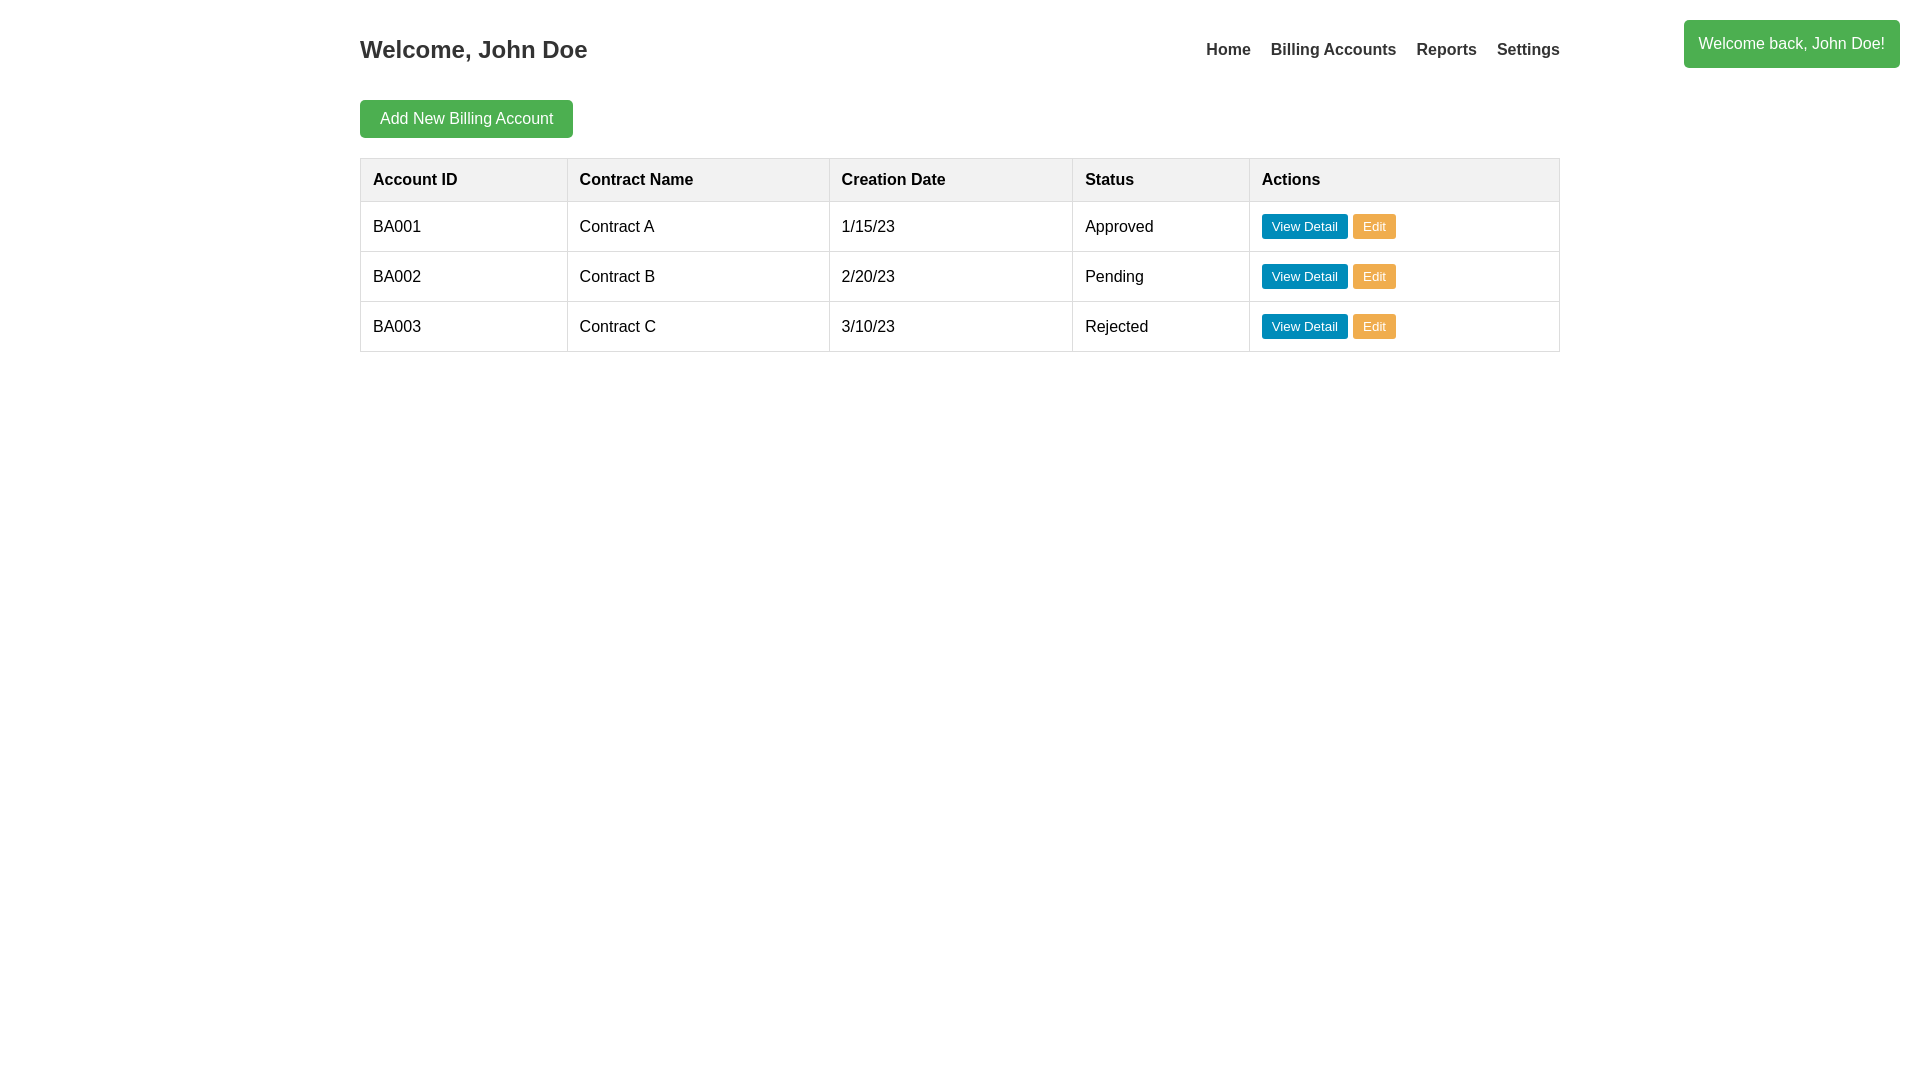Edit the BA001 billing account
Viewport: 1920px width, 1080px height.
[1374, 226]
